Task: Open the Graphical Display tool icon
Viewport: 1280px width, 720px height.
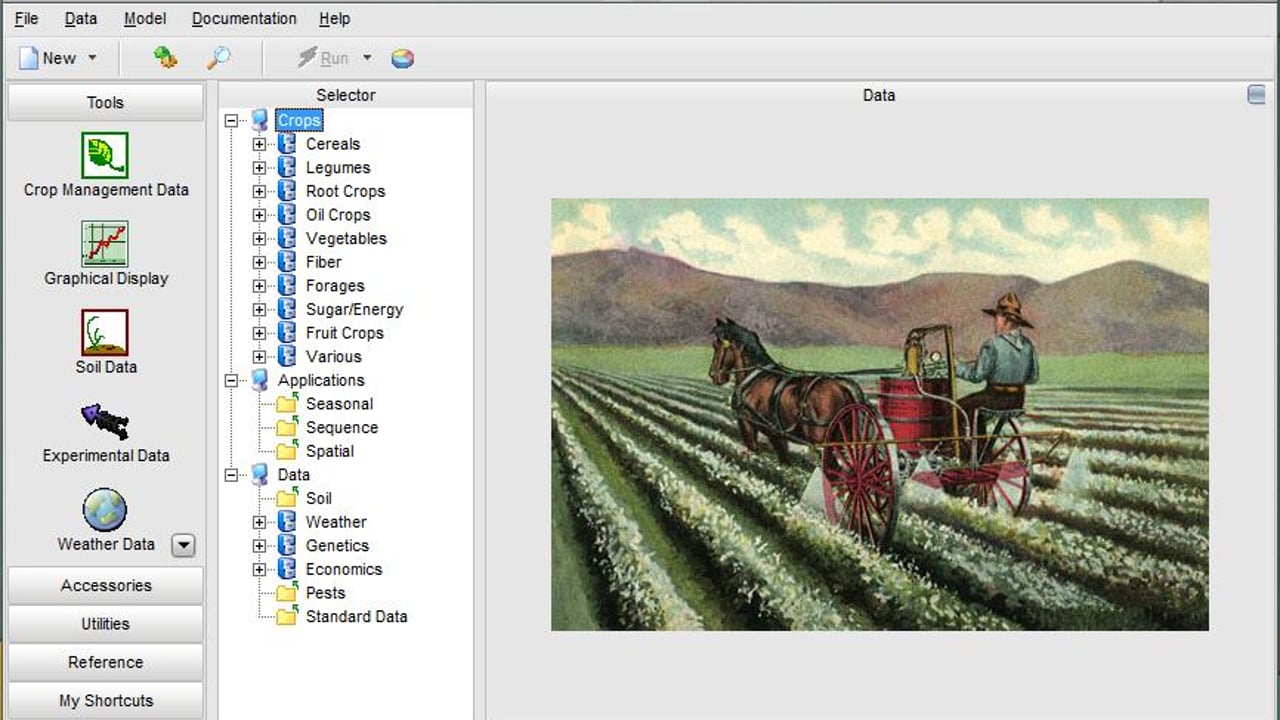Action: 105,244
